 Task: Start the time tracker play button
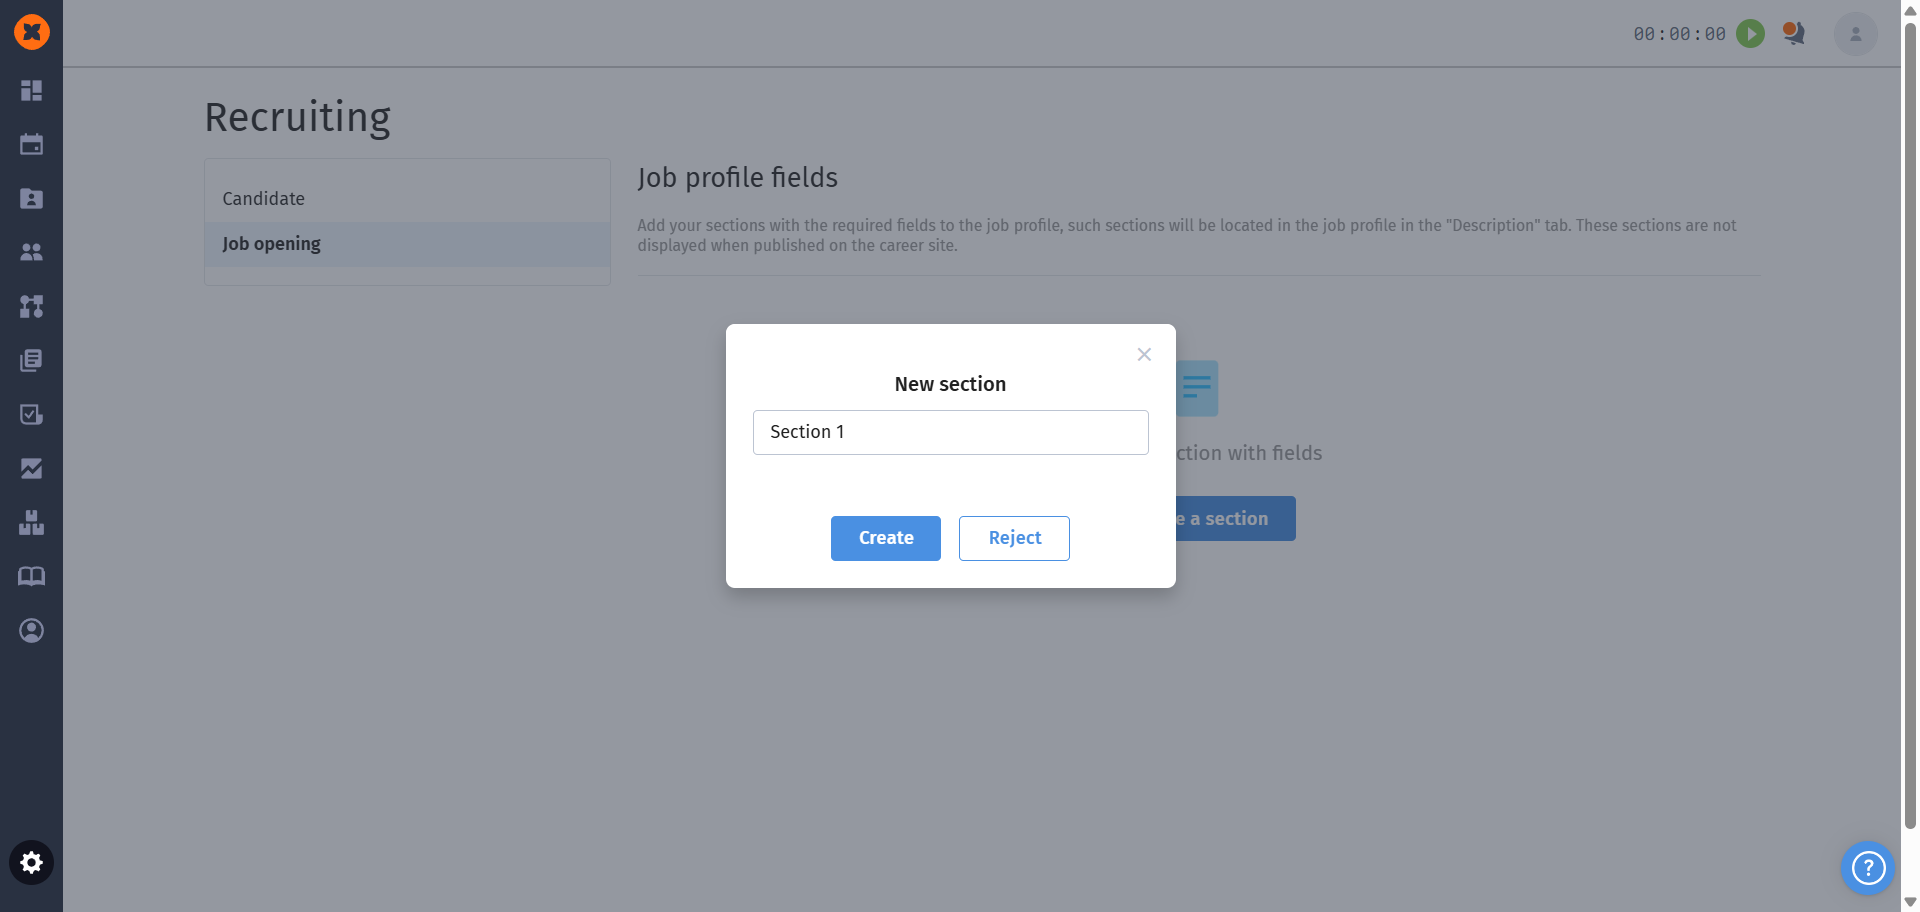click(1750, 34)
